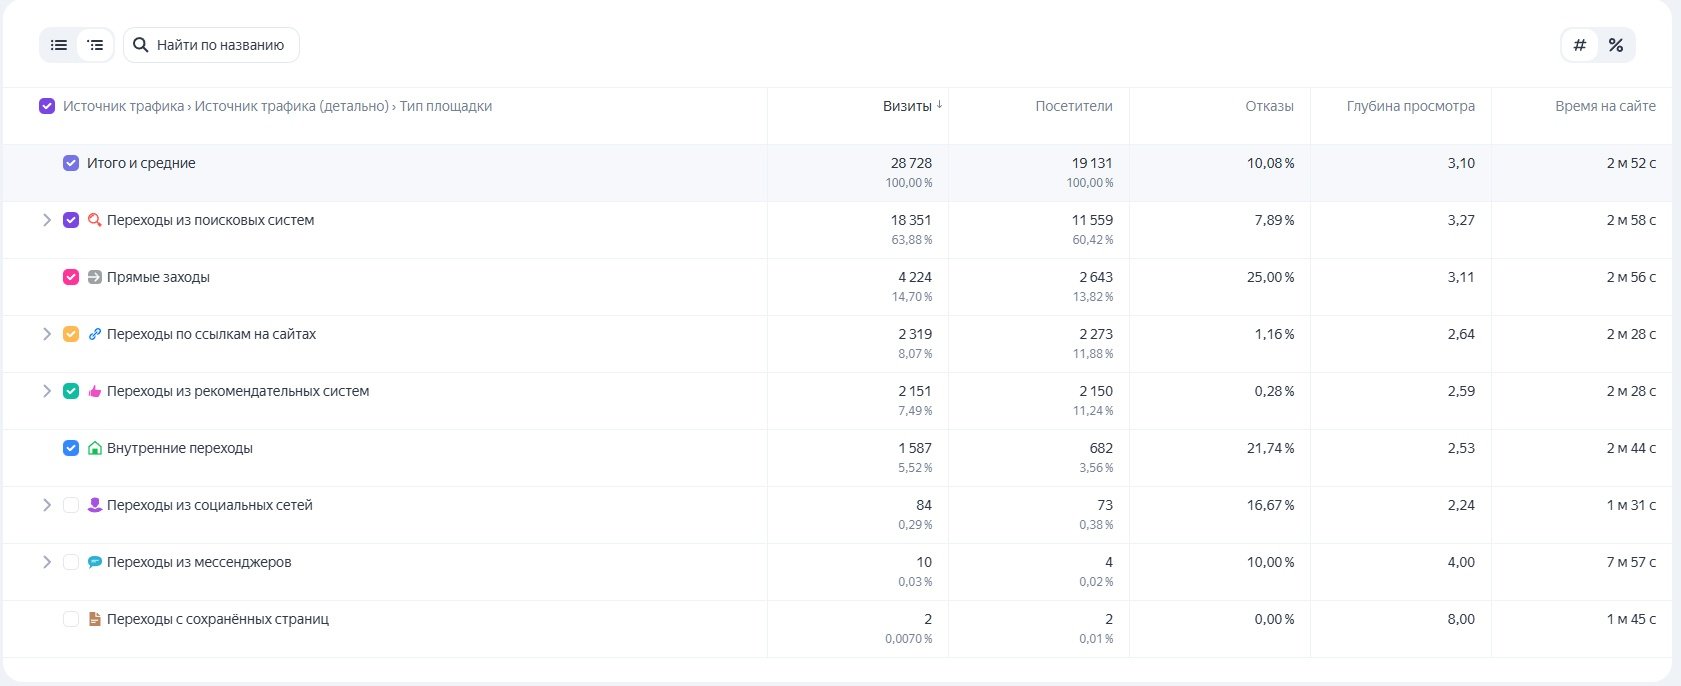Switch to tree list view icon
Viewport: 1681px width, 686px height.
95,45
